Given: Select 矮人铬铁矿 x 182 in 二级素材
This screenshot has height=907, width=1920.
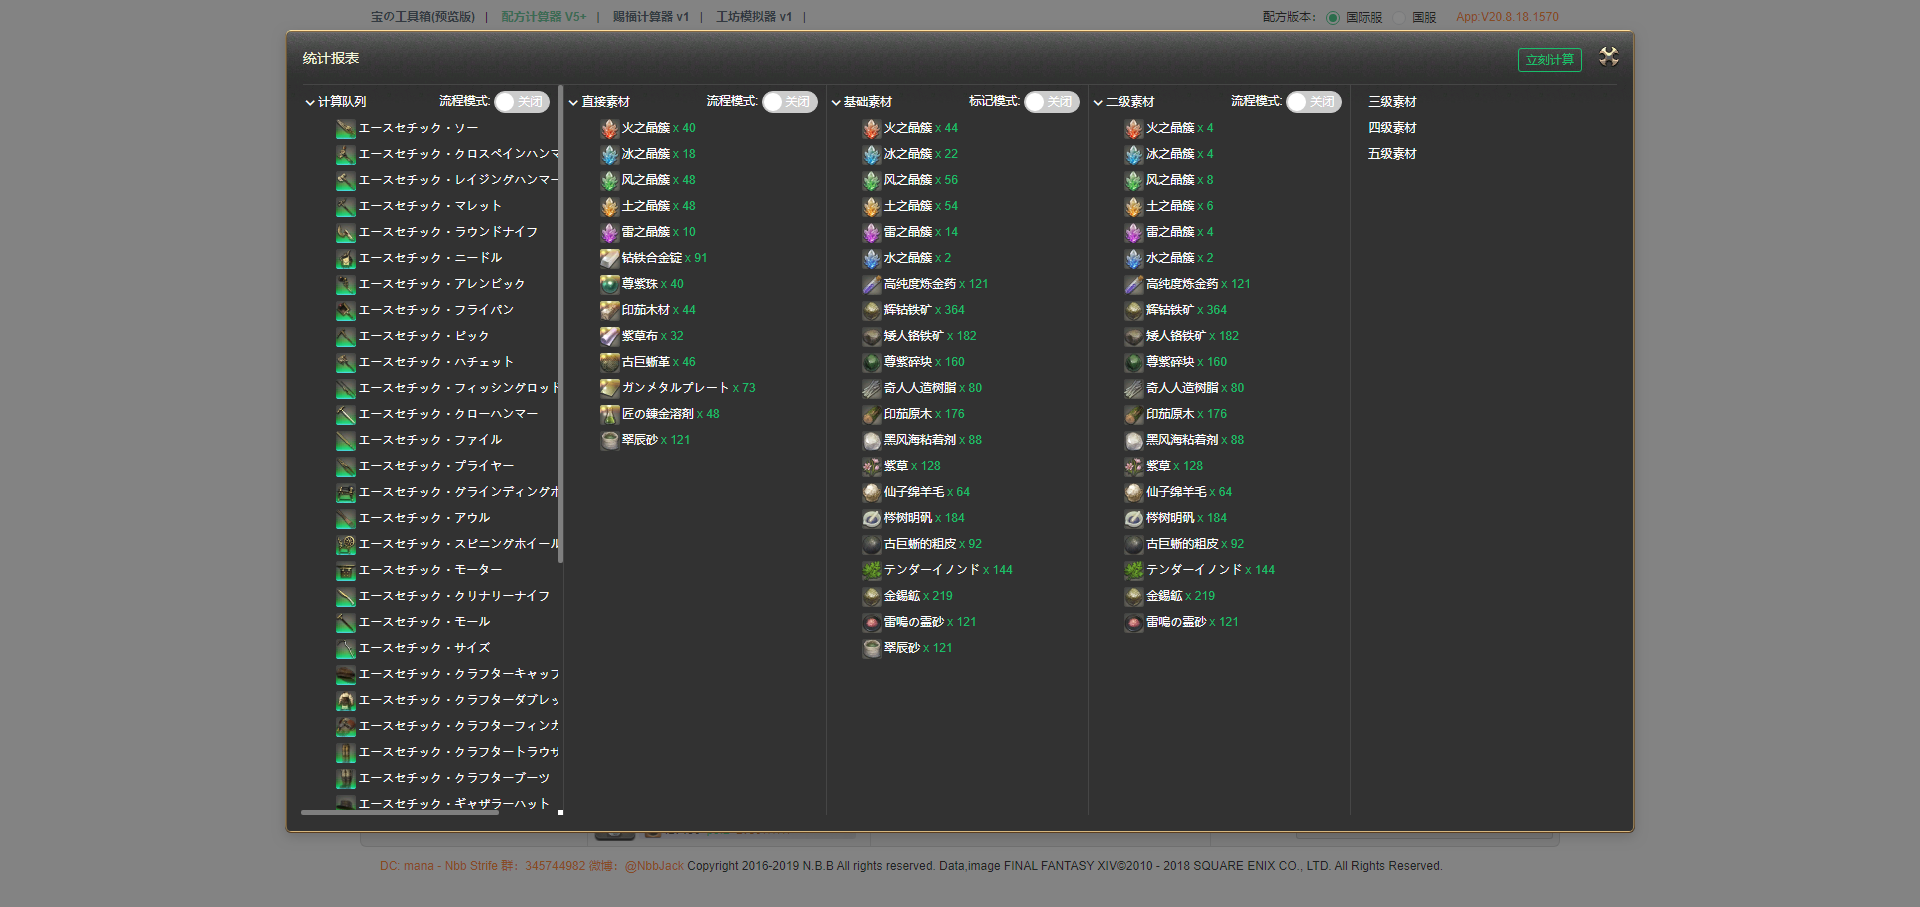Looking at the screenshot, I should tap(1181, 336).
